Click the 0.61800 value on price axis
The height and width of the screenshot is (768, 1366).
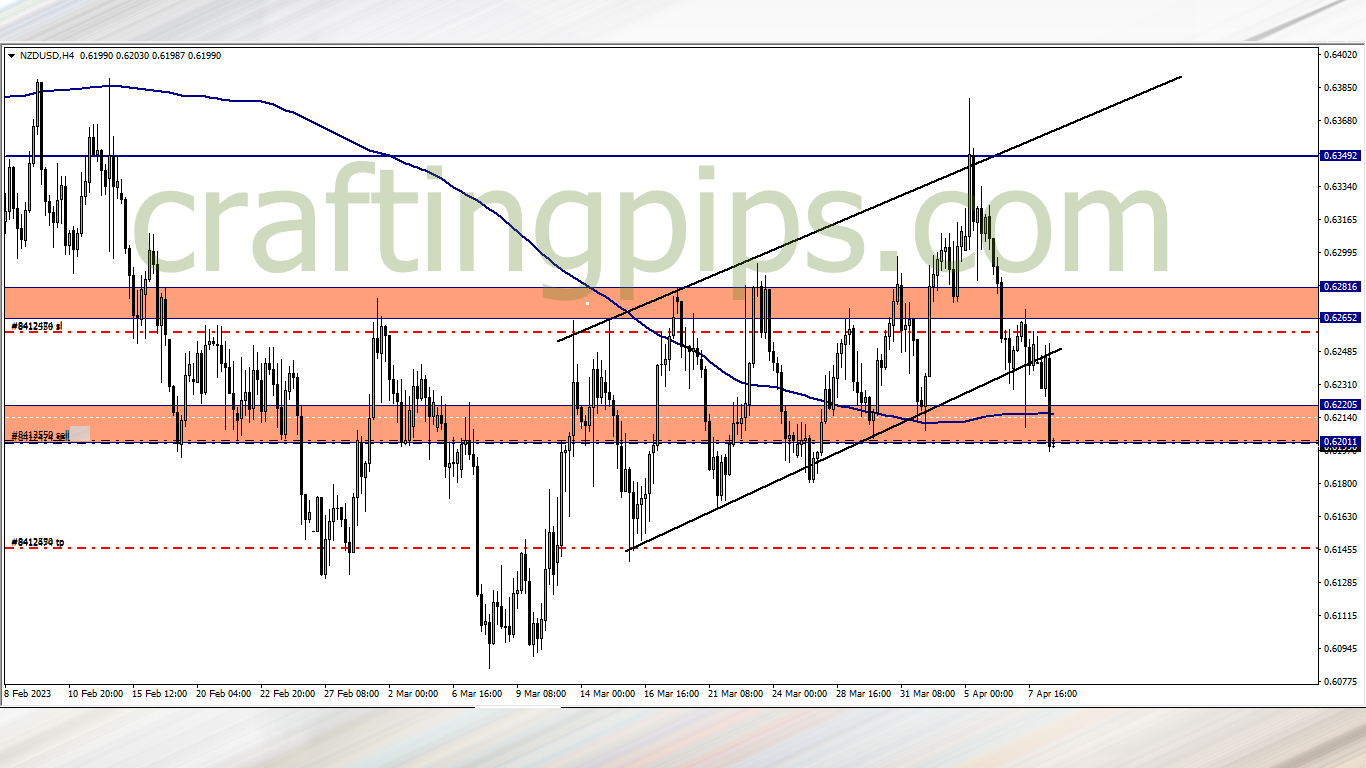(1340, 484)
